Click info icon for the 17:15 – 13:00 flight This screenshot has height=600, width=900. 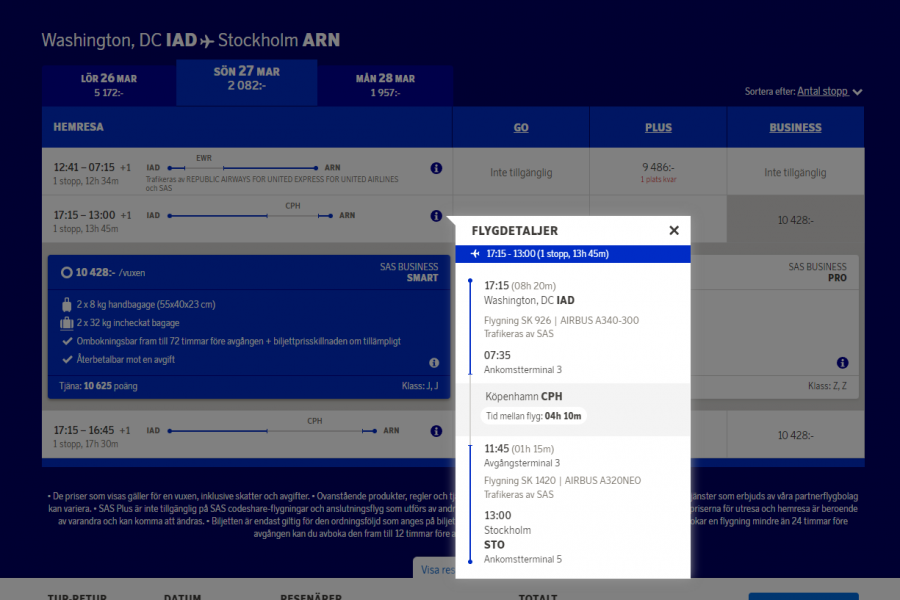click(x=436, y=216)
